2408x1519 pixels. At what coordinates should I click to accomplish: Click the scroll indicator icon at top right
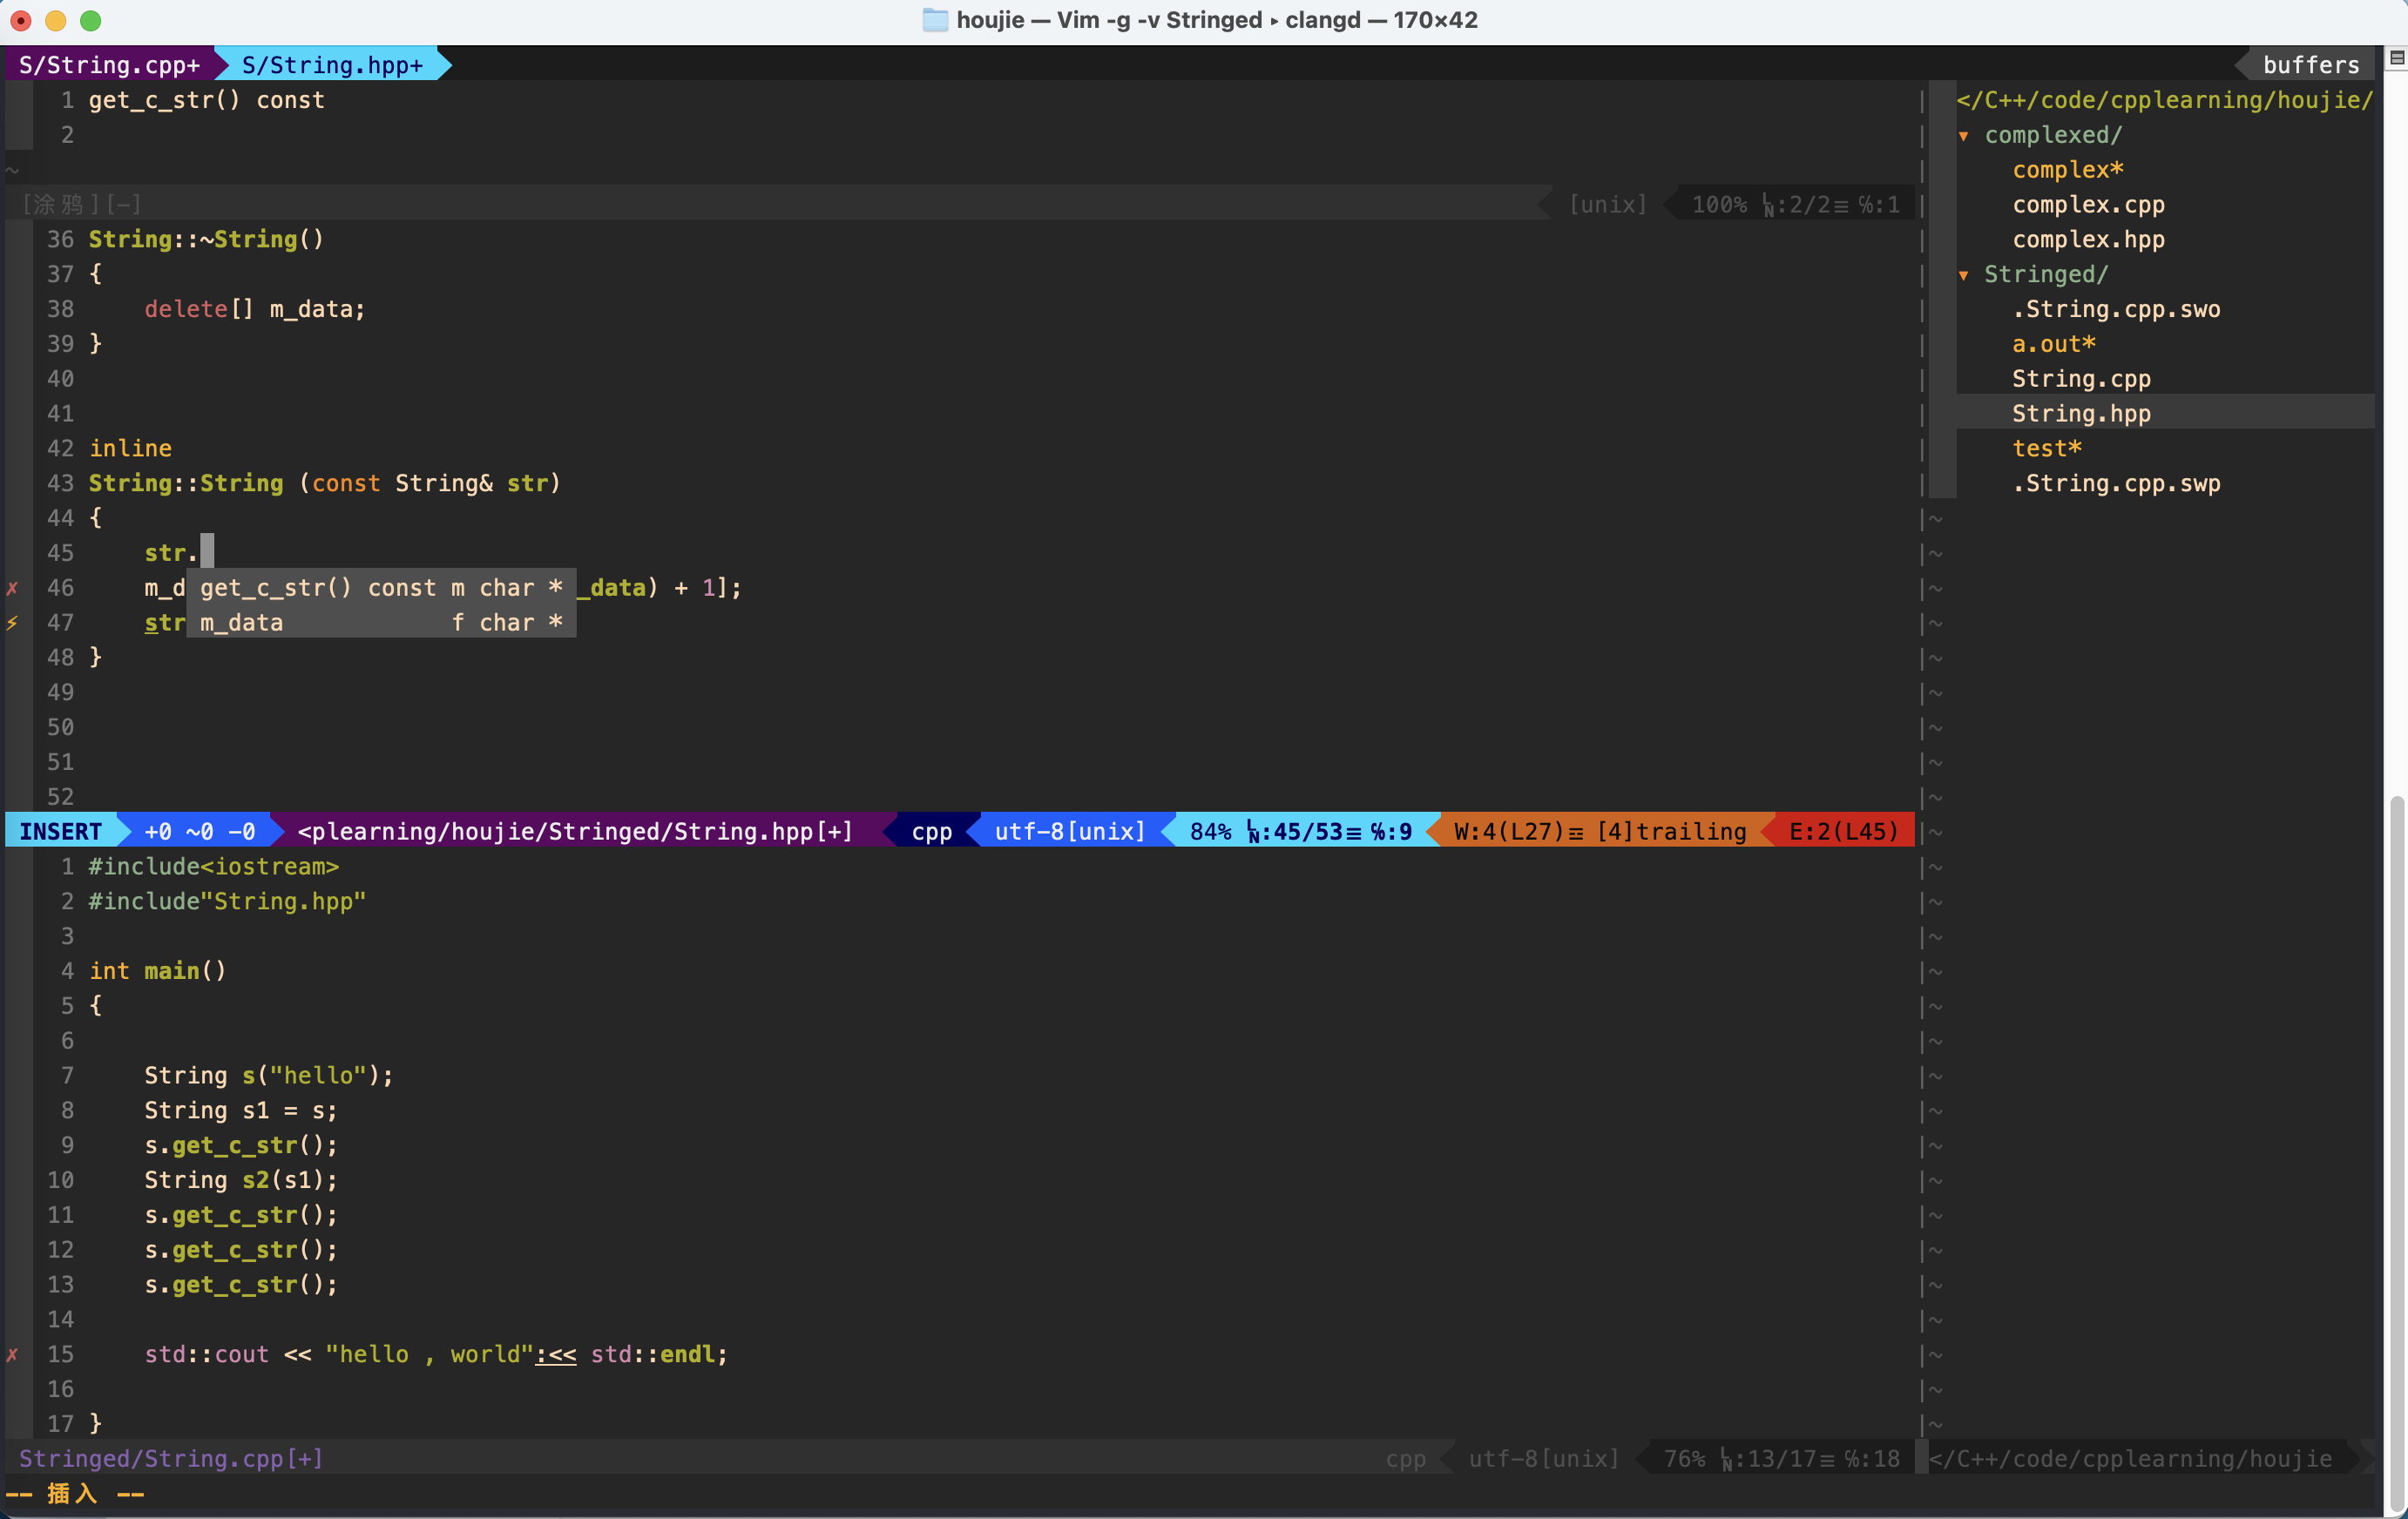coord(2396,58)
